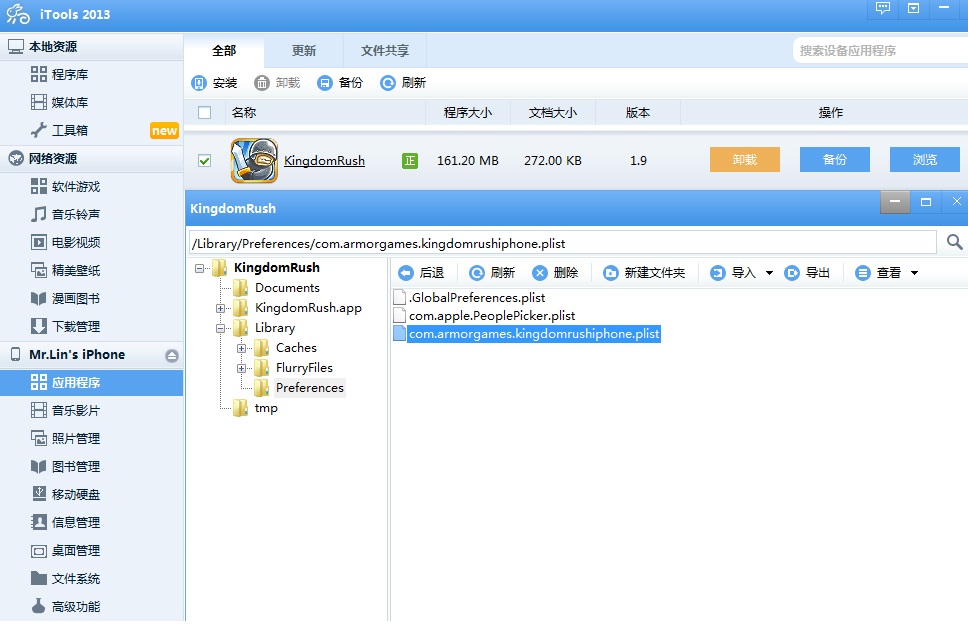Select .GlobalPreferences.plist file
Viewport: 968px width, 624px height.
click(x=469, y=297)
